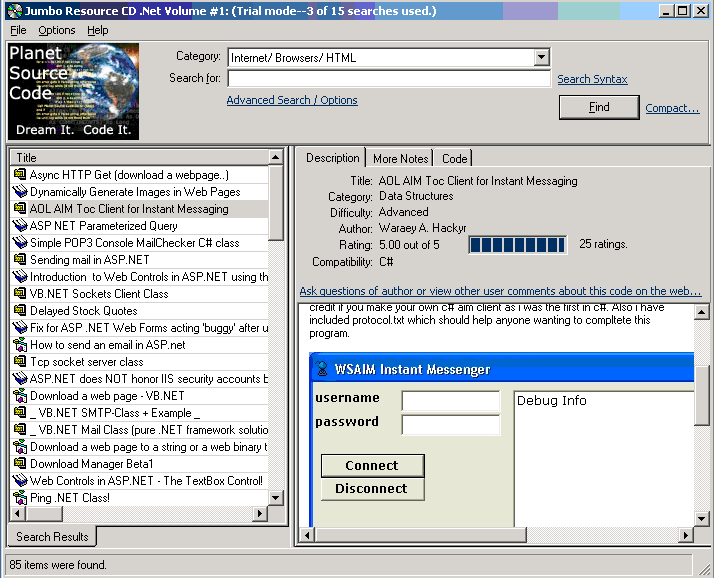Select 'Tcp socket server class' list row
The image size is (714, 578).
(139, 362)
